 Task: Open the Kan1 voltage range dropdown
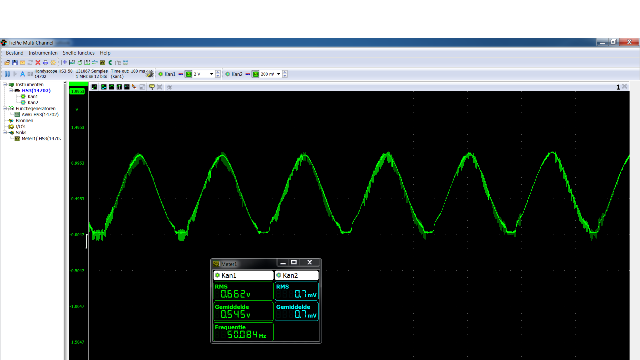pyautogui.click(x=211, y=74)
